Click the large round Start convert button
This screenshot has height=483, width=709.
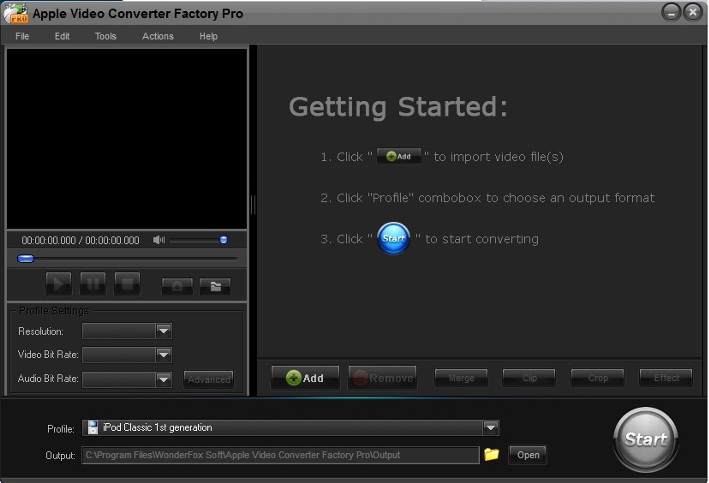(645, 439)
